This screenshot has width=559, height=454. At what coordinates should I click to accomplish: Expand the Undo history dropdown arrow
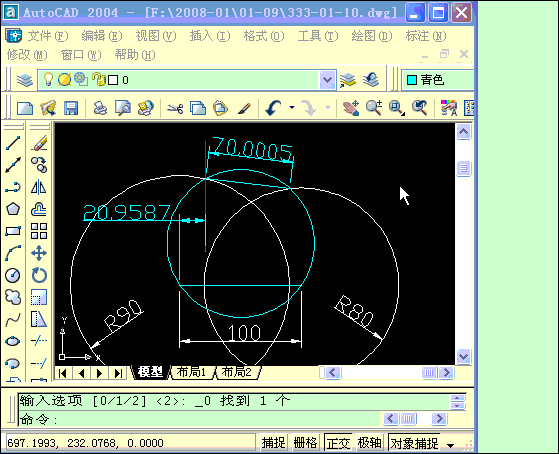[x=292, y=108]
